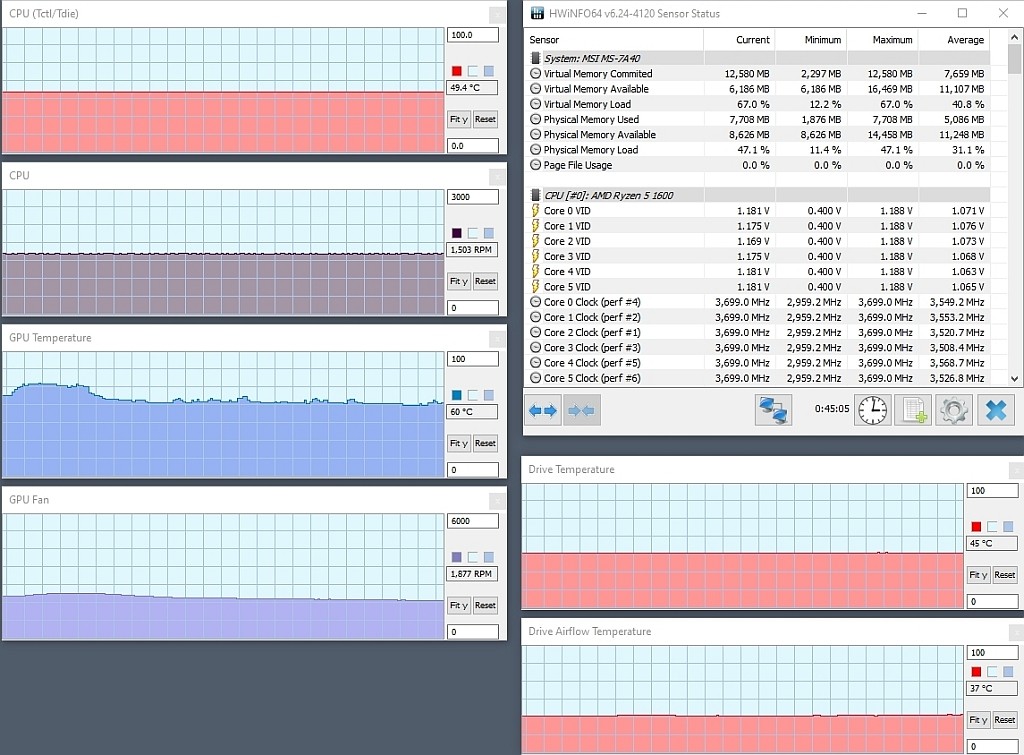
Task: Click the clock reset-timer icon
Action: [x=872, y=410]
